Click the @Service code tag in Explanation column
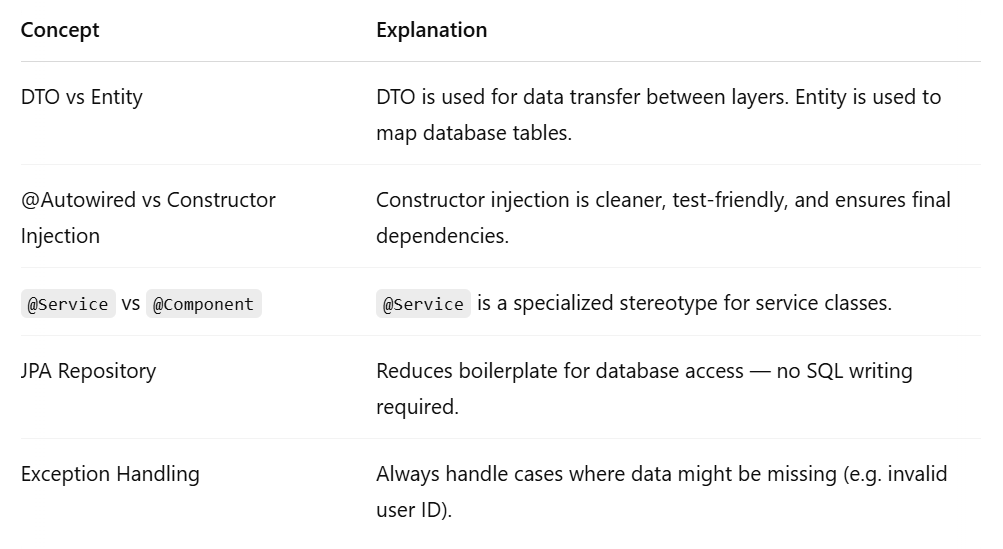Screen dimensions: 1003x549 point(423,304)
